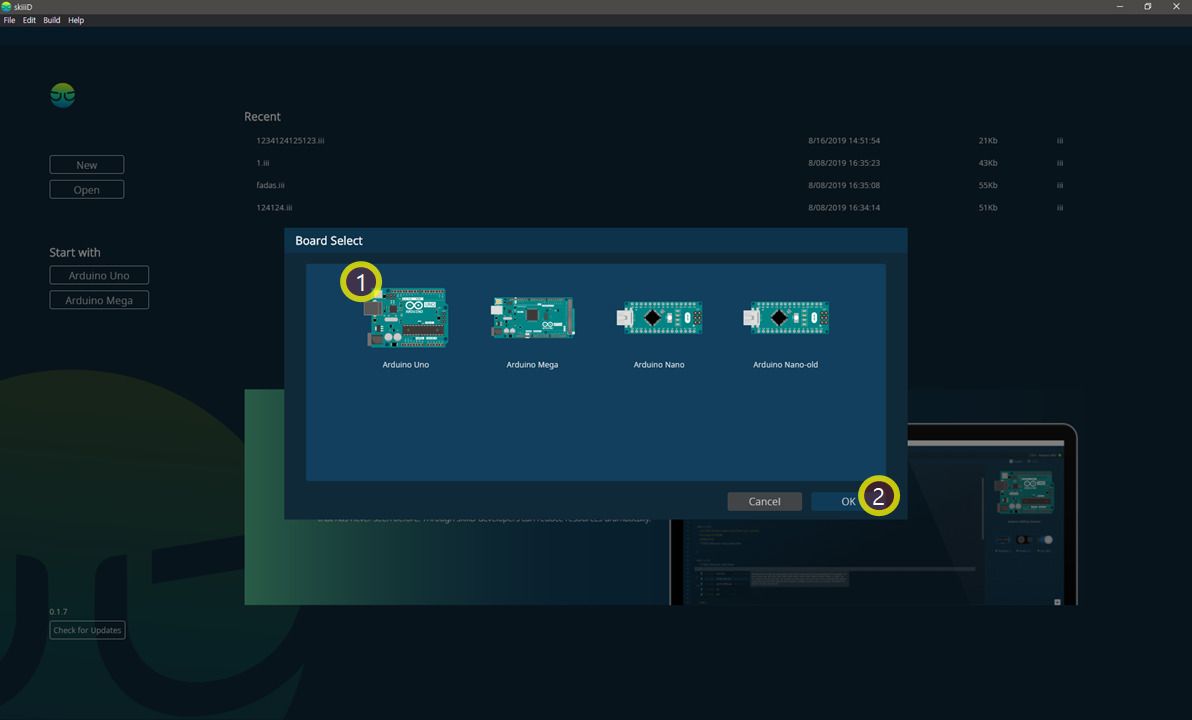Select the Arduino Nano-old board icon
This screenshot has width=1192, height=720.
[785, 318]
